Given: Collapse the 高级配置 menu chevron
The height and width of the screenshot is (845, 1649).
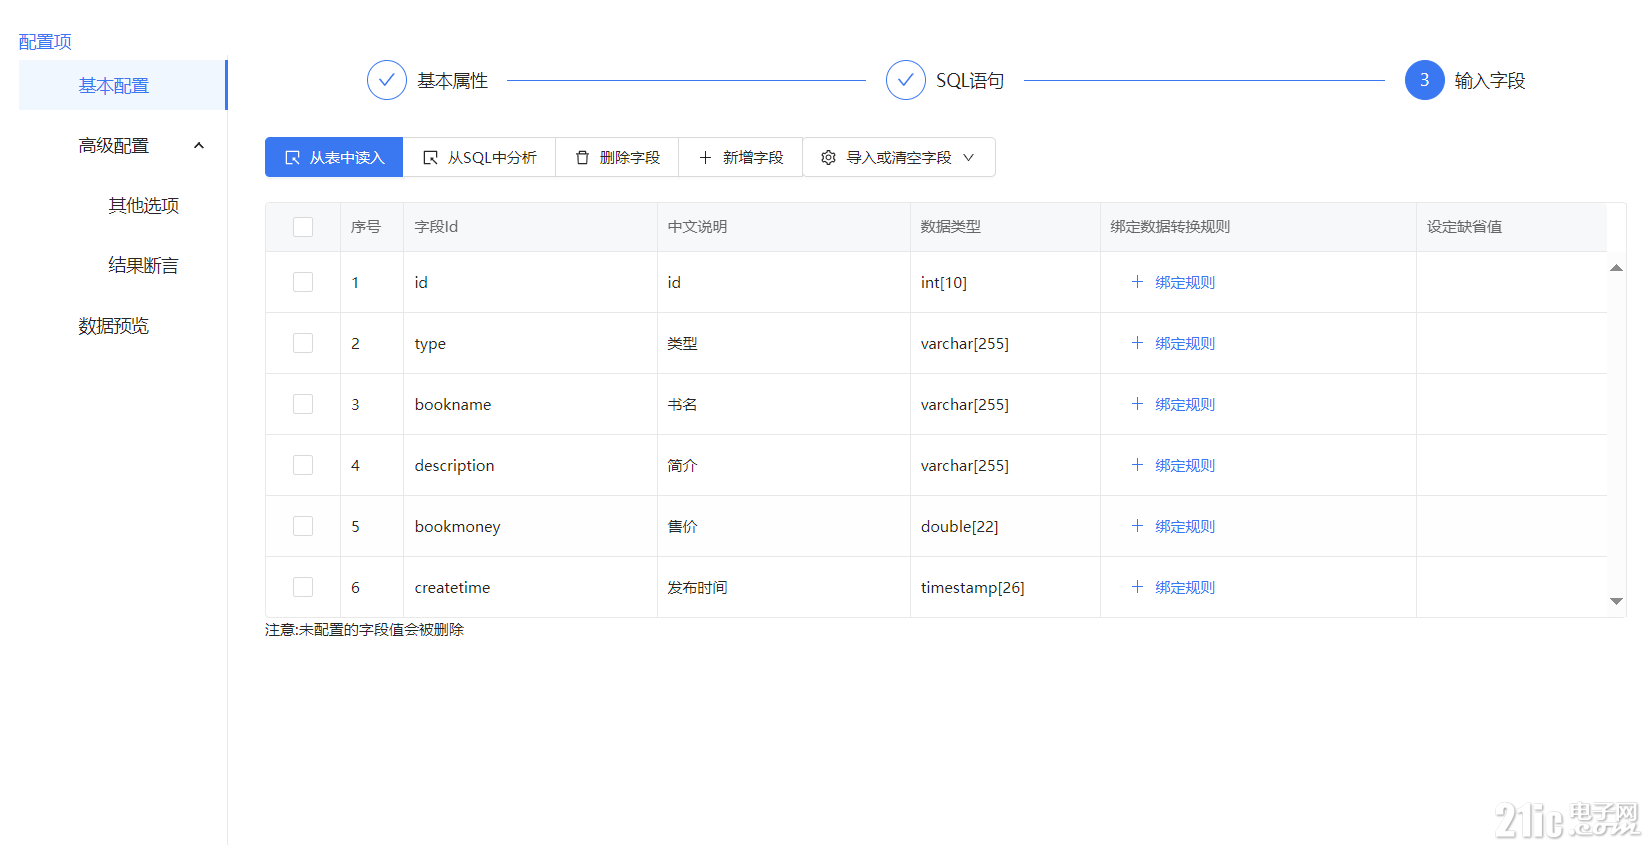Looking at the screenshot, I should click(199, 146).
